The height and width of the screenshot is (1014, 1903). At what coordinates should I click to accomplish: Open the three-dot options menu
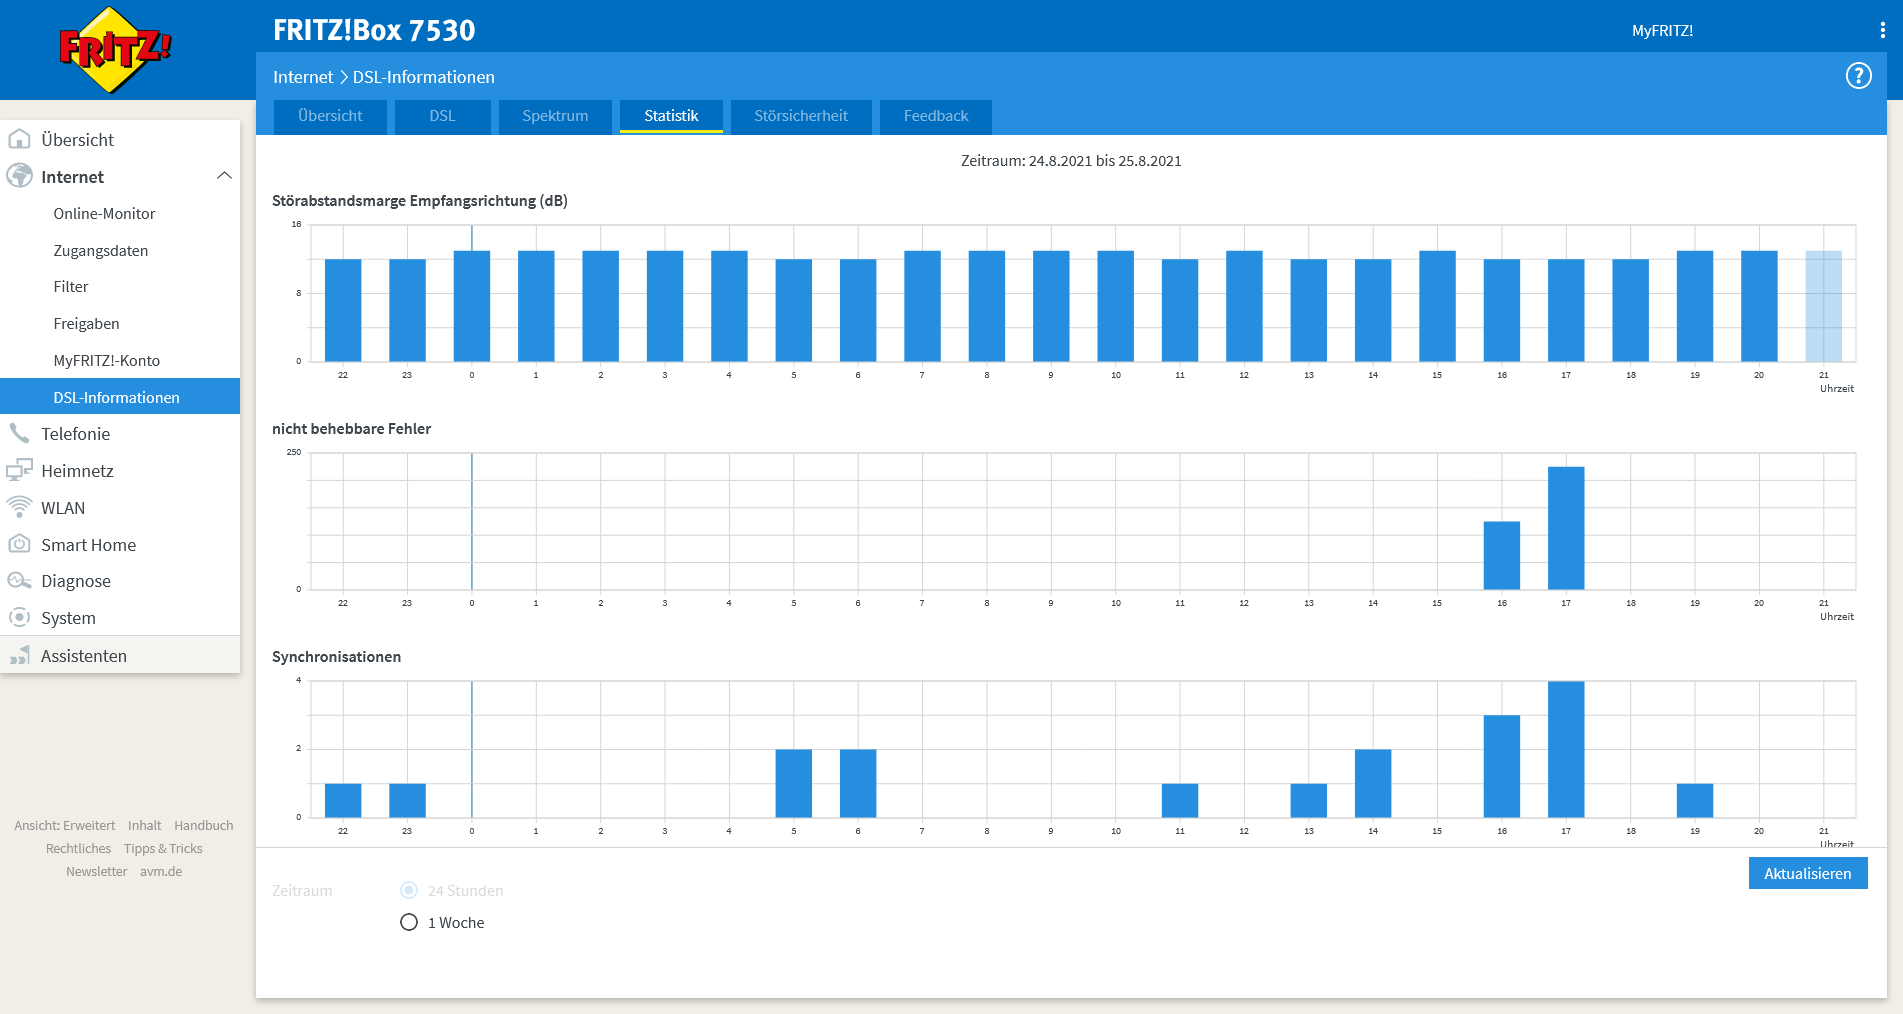coord(1882,30)
